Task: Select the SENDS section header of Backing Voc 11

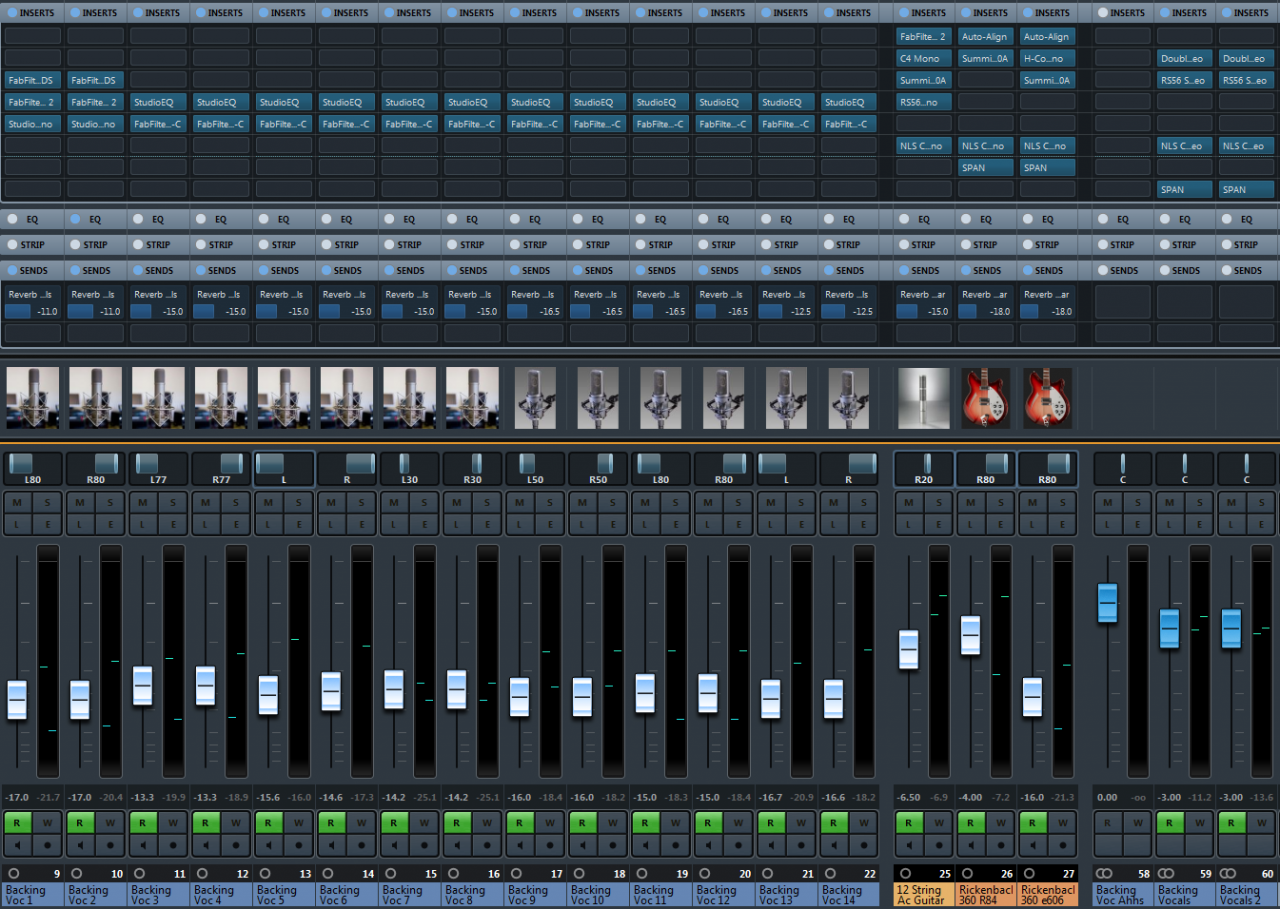Action: [661, 271]
